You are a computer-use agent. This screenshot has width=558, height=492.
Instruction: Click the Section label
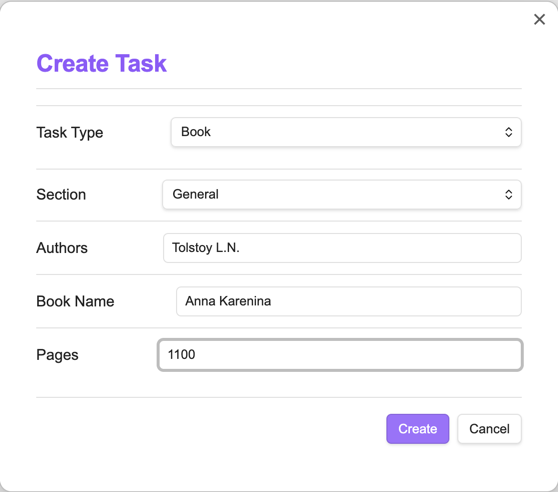pyautogui.click(x=61, y=195)
